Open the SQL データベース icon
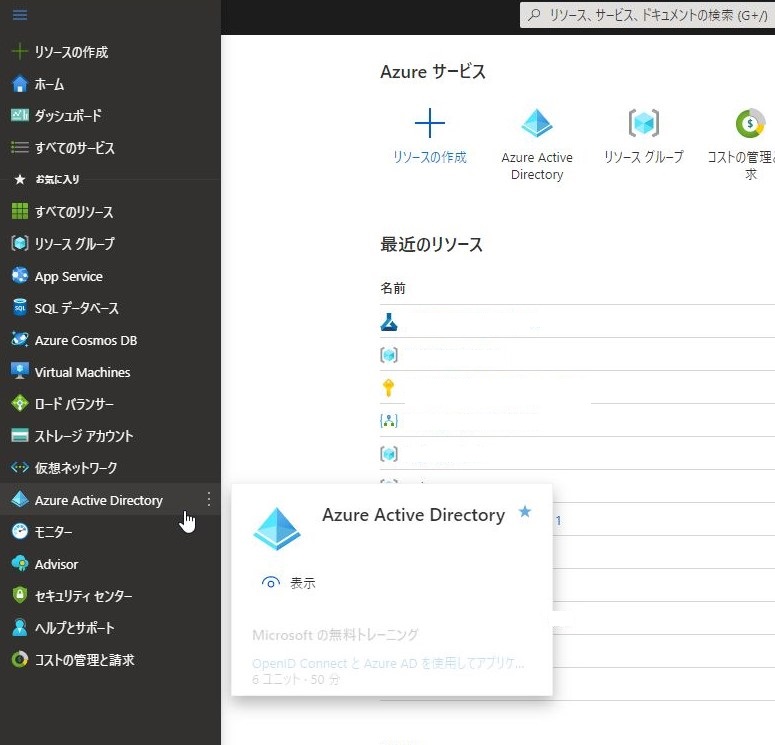The image size is (775, 745). pyautogui.click(x=20, y=307)
